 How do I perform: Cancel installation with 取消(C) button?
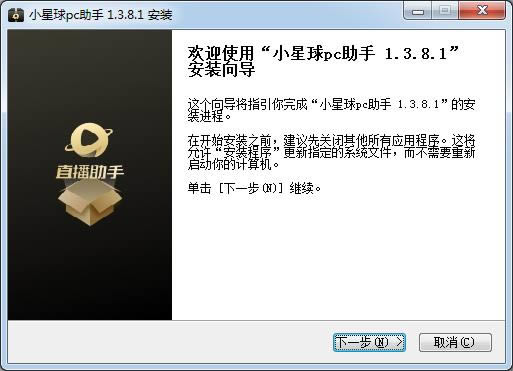pos(455,342)
